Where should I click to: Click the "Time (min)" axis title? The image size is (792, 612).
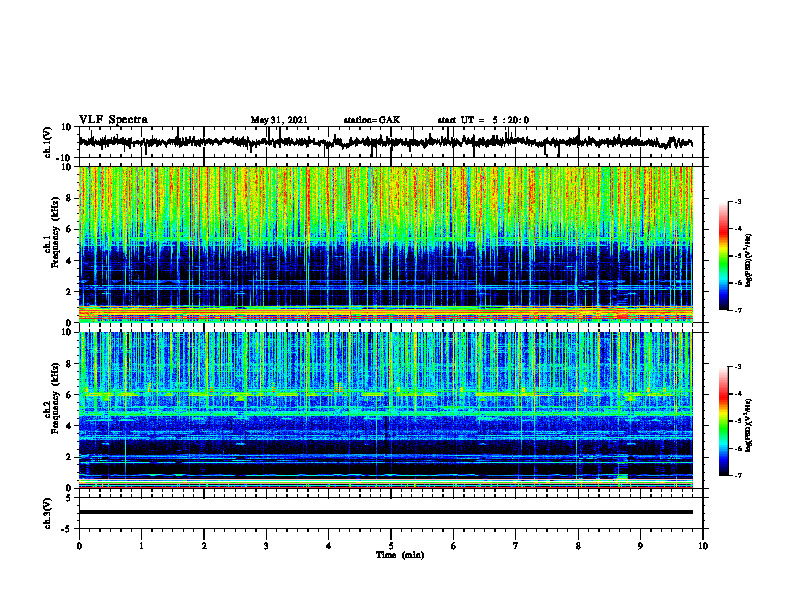point(400,555)
